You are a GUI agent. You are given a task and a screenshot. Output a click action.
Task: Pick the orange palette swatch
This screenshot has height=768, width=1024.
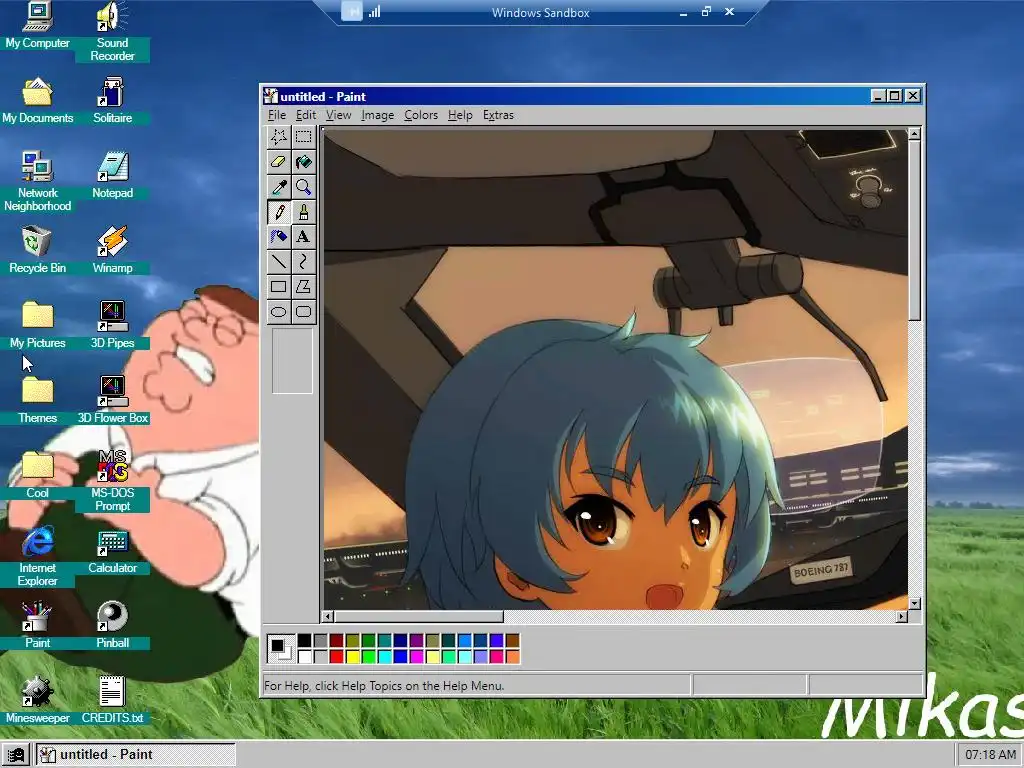pos(513,656)
